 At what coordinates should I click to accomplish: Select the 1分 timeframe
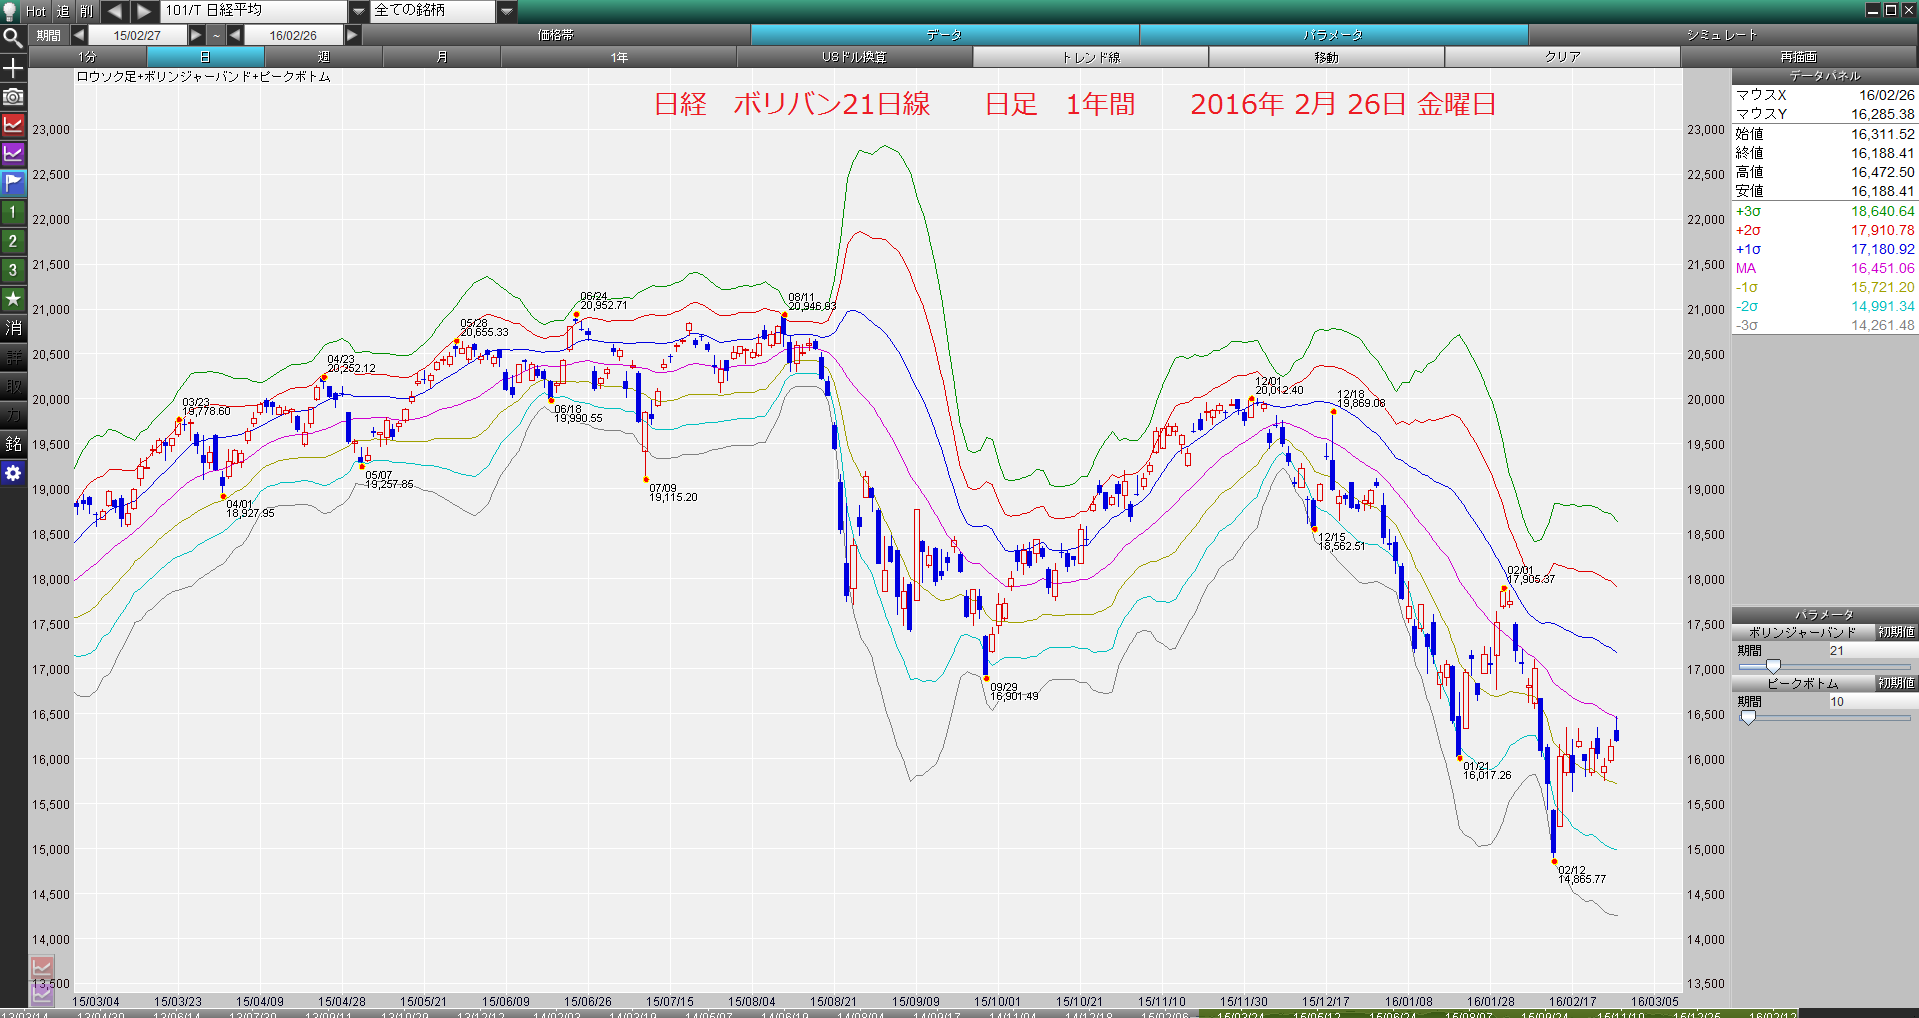[88, 57]
